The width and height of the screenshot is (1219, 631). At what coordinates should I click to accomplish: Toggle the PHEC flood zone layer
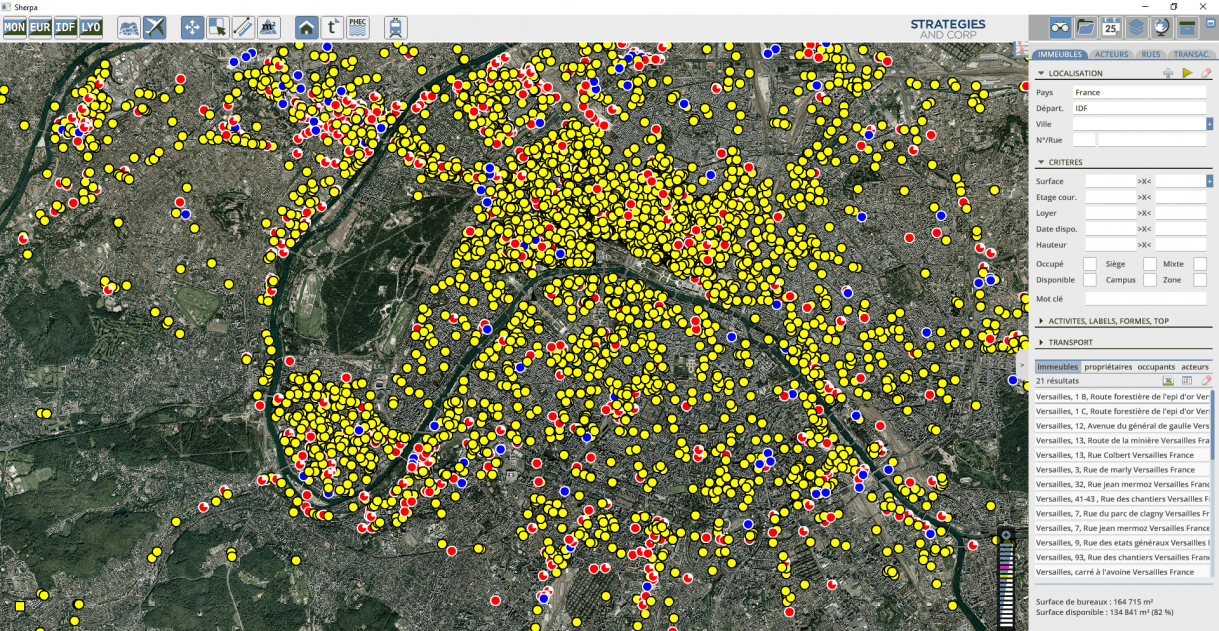[x=358, y=27]
